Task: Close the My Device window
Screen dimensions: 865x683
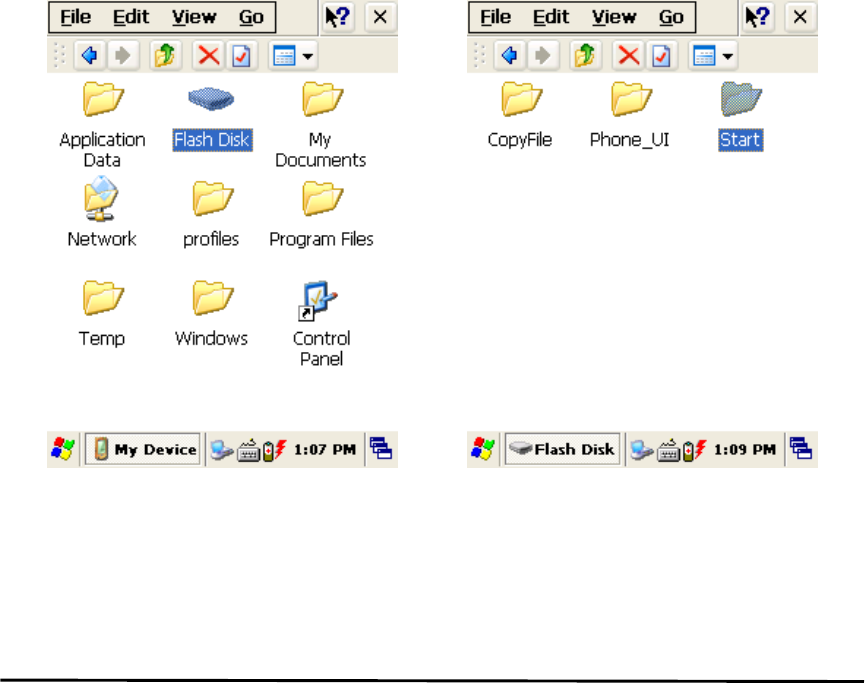Action: click(x=380, y=17)
